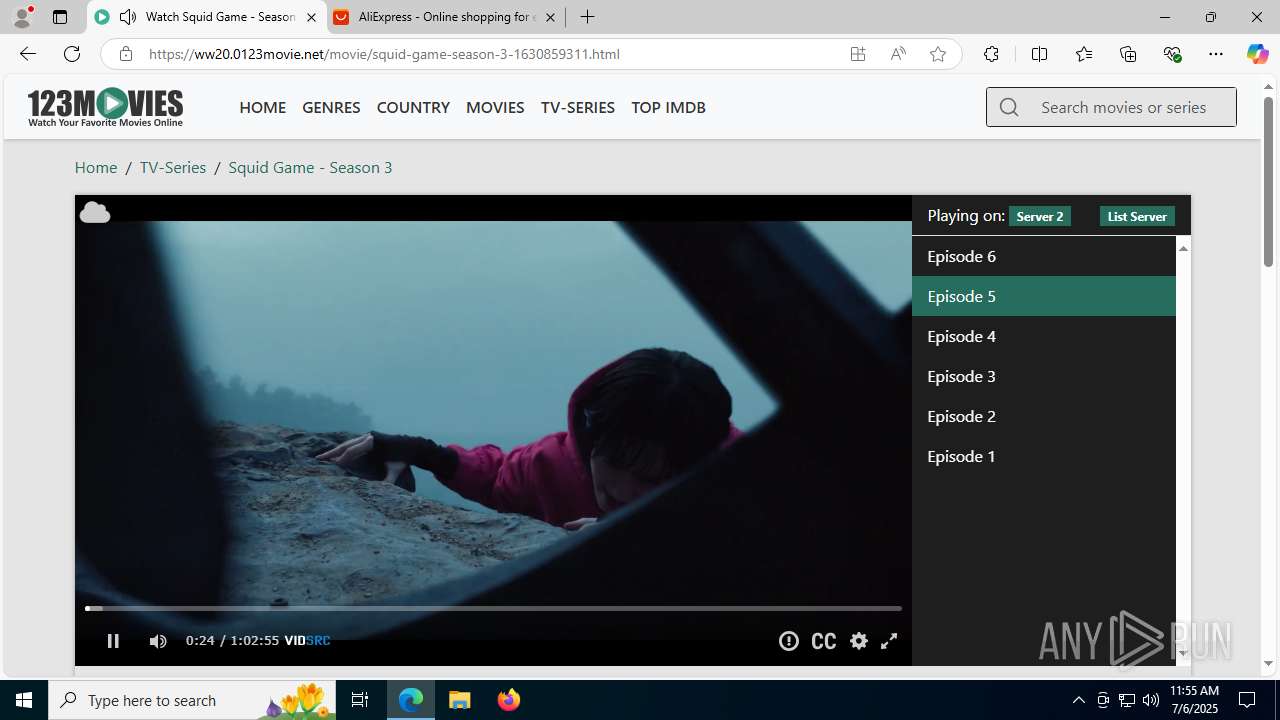
Task: View site information lock icon
Action: coord(125,54)
